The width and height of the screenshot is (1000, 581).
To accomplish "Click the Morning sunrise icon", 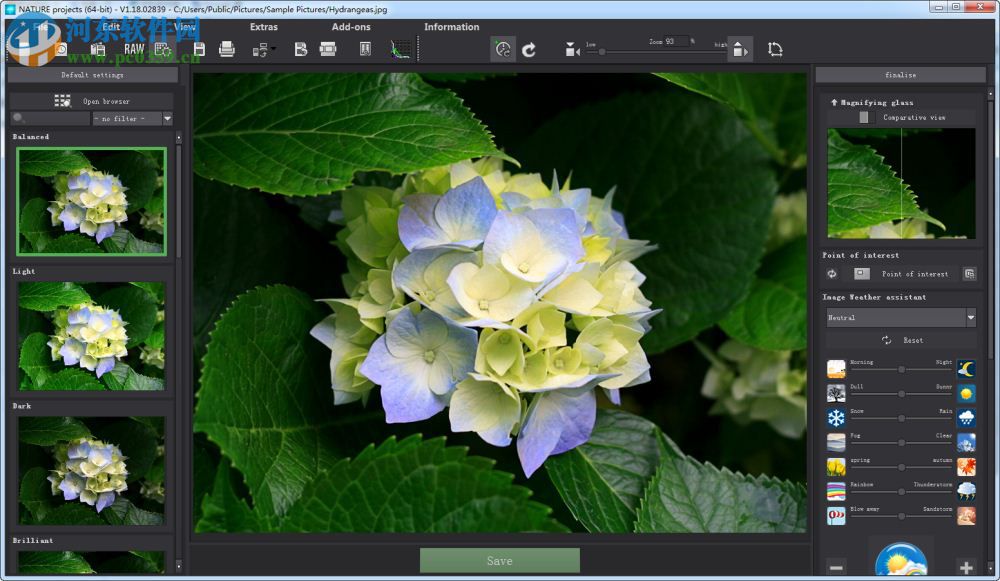I will (x=836, y=369).
